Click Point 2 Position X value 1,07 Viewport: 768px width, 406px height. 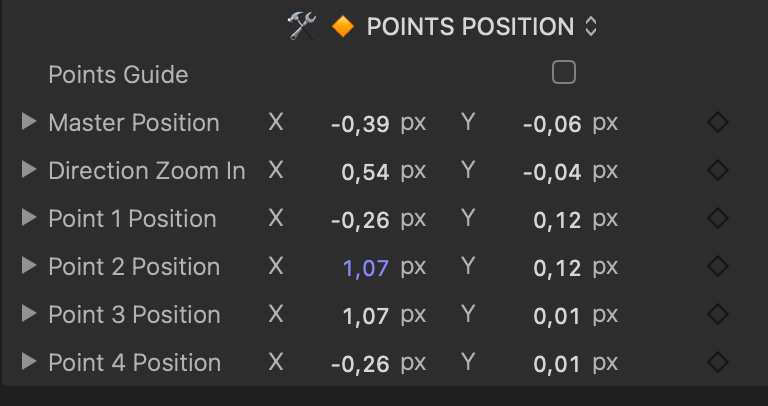tap(366, 268)
